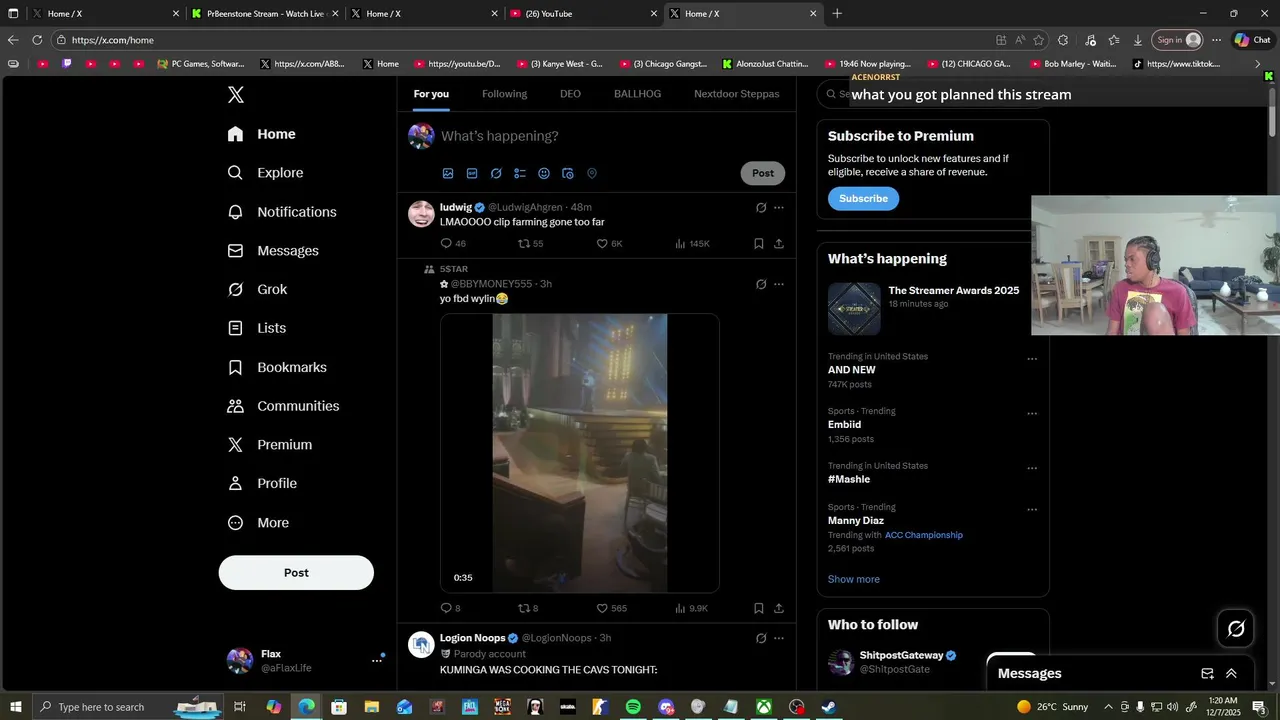Open options for AND NEW trend

tap(1032, 359)
